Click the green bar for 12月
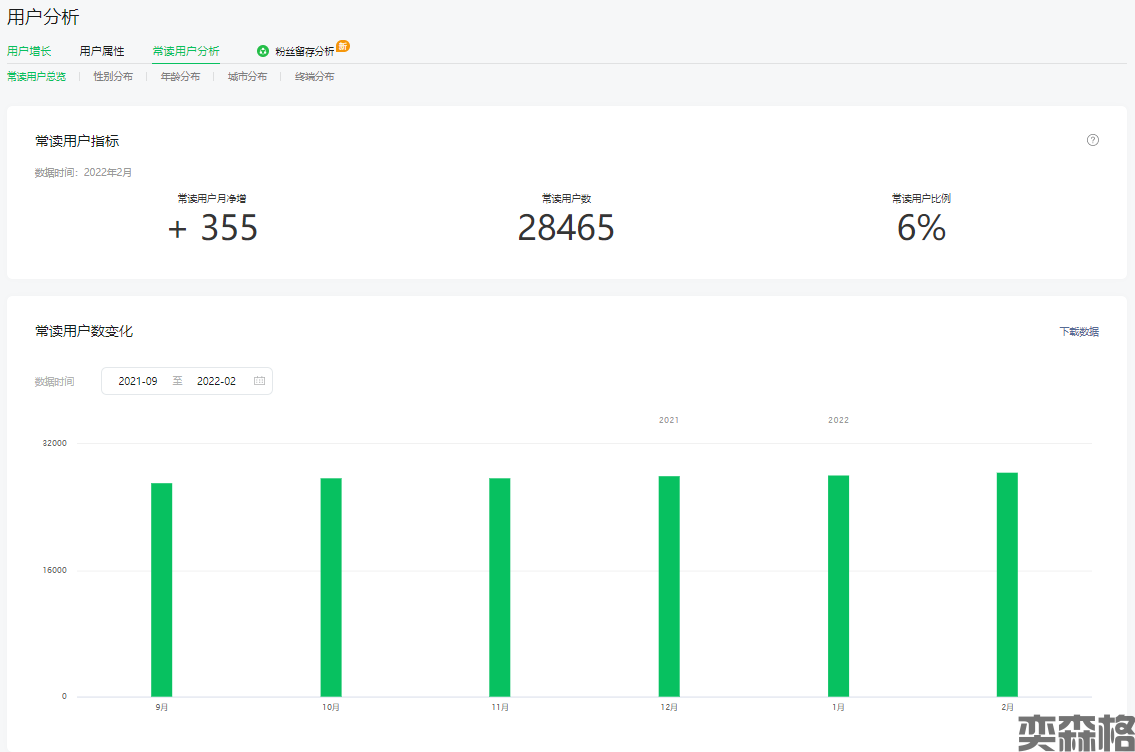Screen dimensions: 1135x752 pos(669,586)
